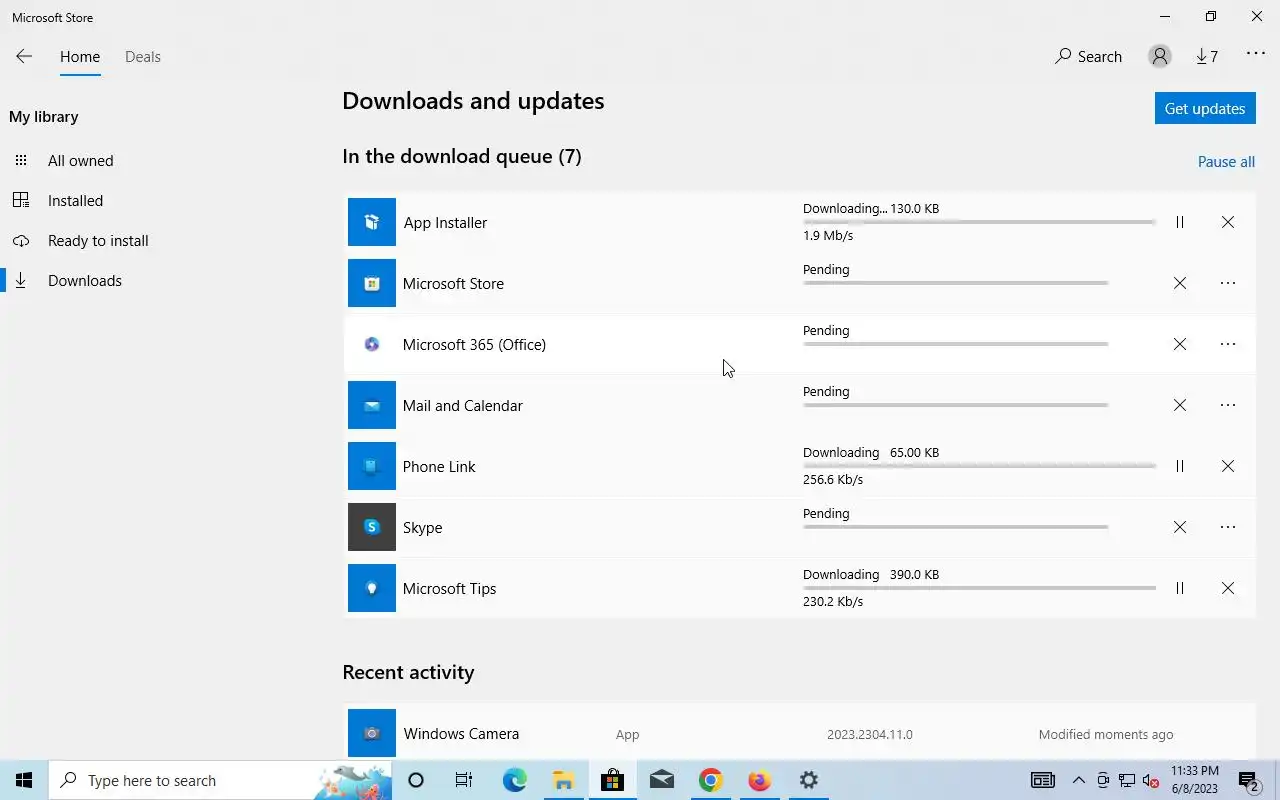This screenshot has width=1280, height=800.
Task: Click the Phone Link progress bar
Action: 979,466
